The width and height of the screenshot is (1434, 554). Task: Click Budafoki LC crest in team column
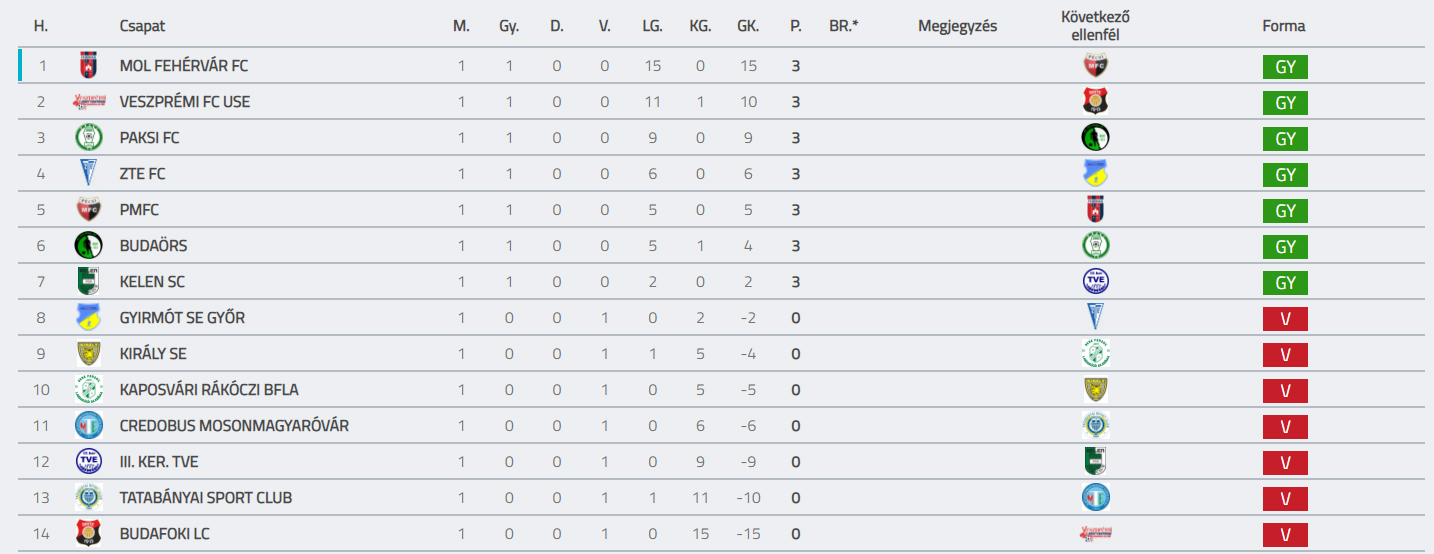pyautogui.click(x=89, y=534)
